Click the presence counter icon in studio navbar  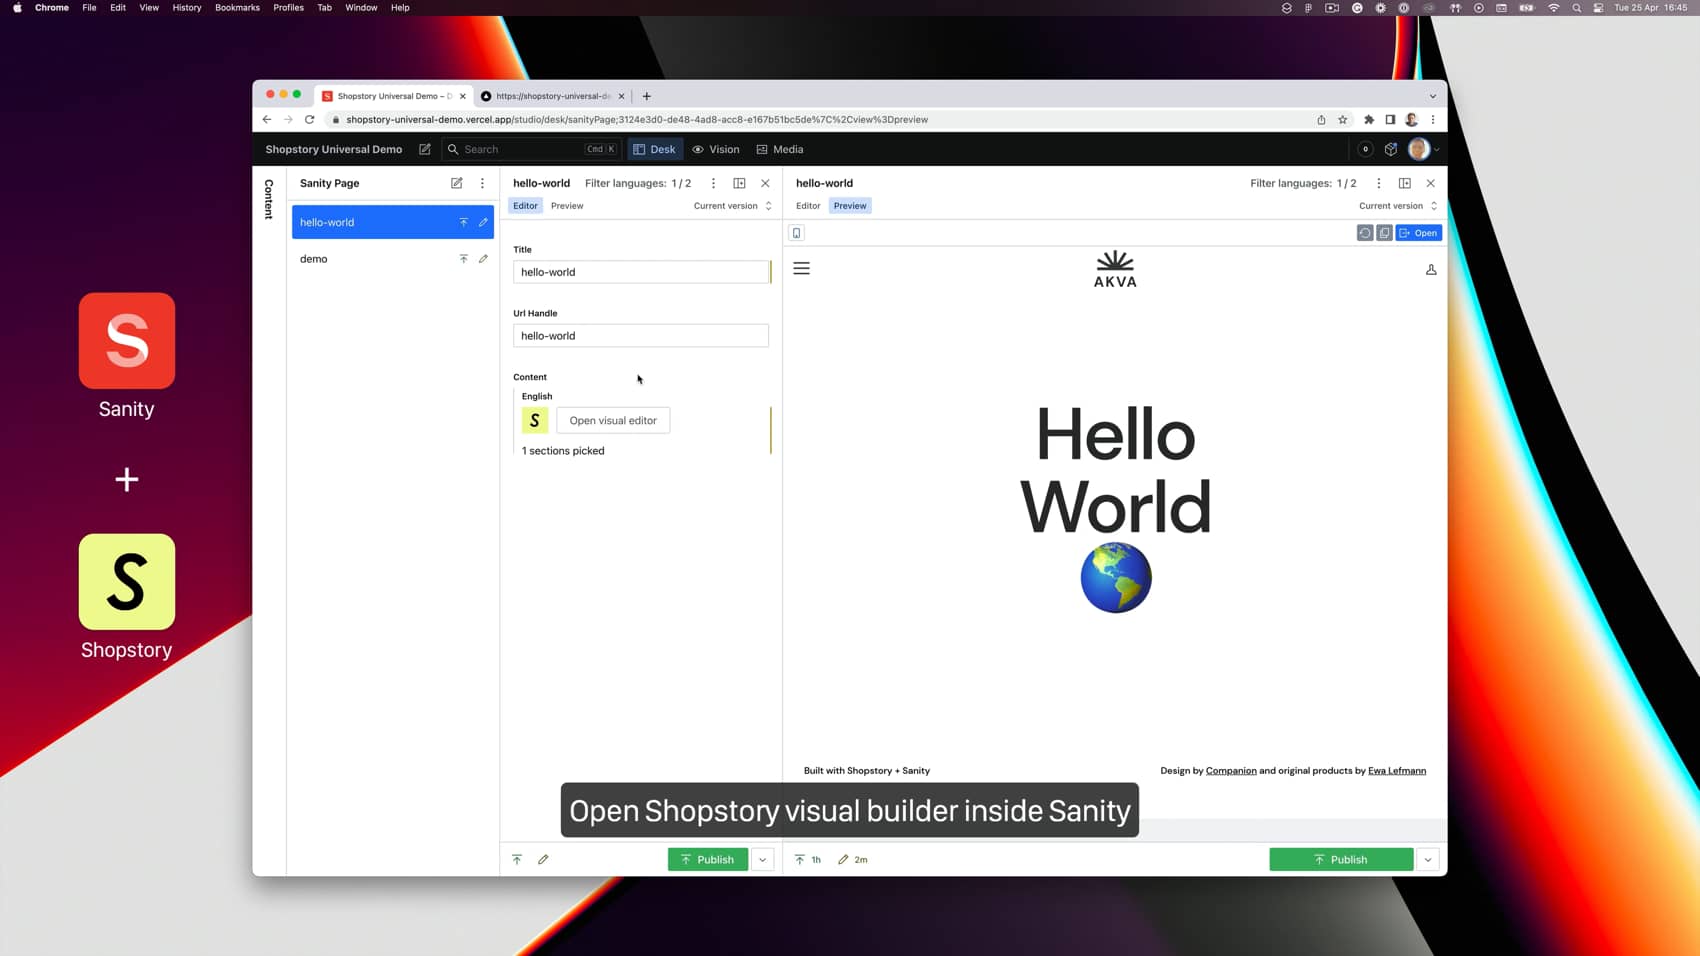(x=1365, y=149)
